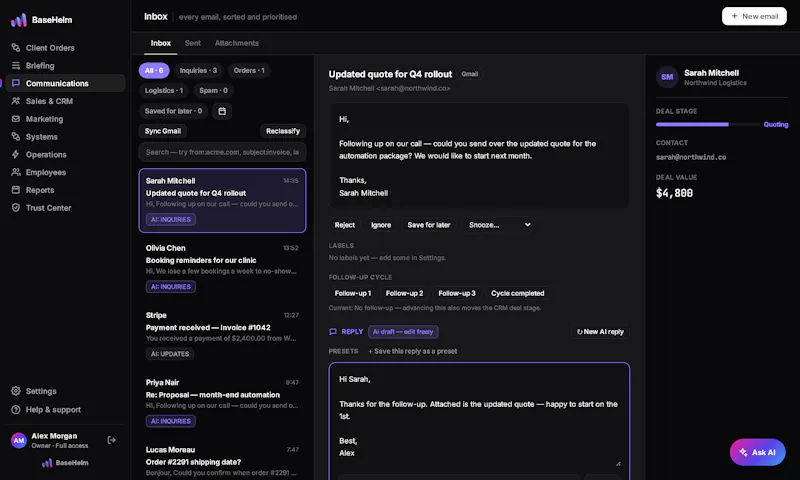Open the Stripe payment received email
This screenshot has height=480, width=800.
(222, 335)
